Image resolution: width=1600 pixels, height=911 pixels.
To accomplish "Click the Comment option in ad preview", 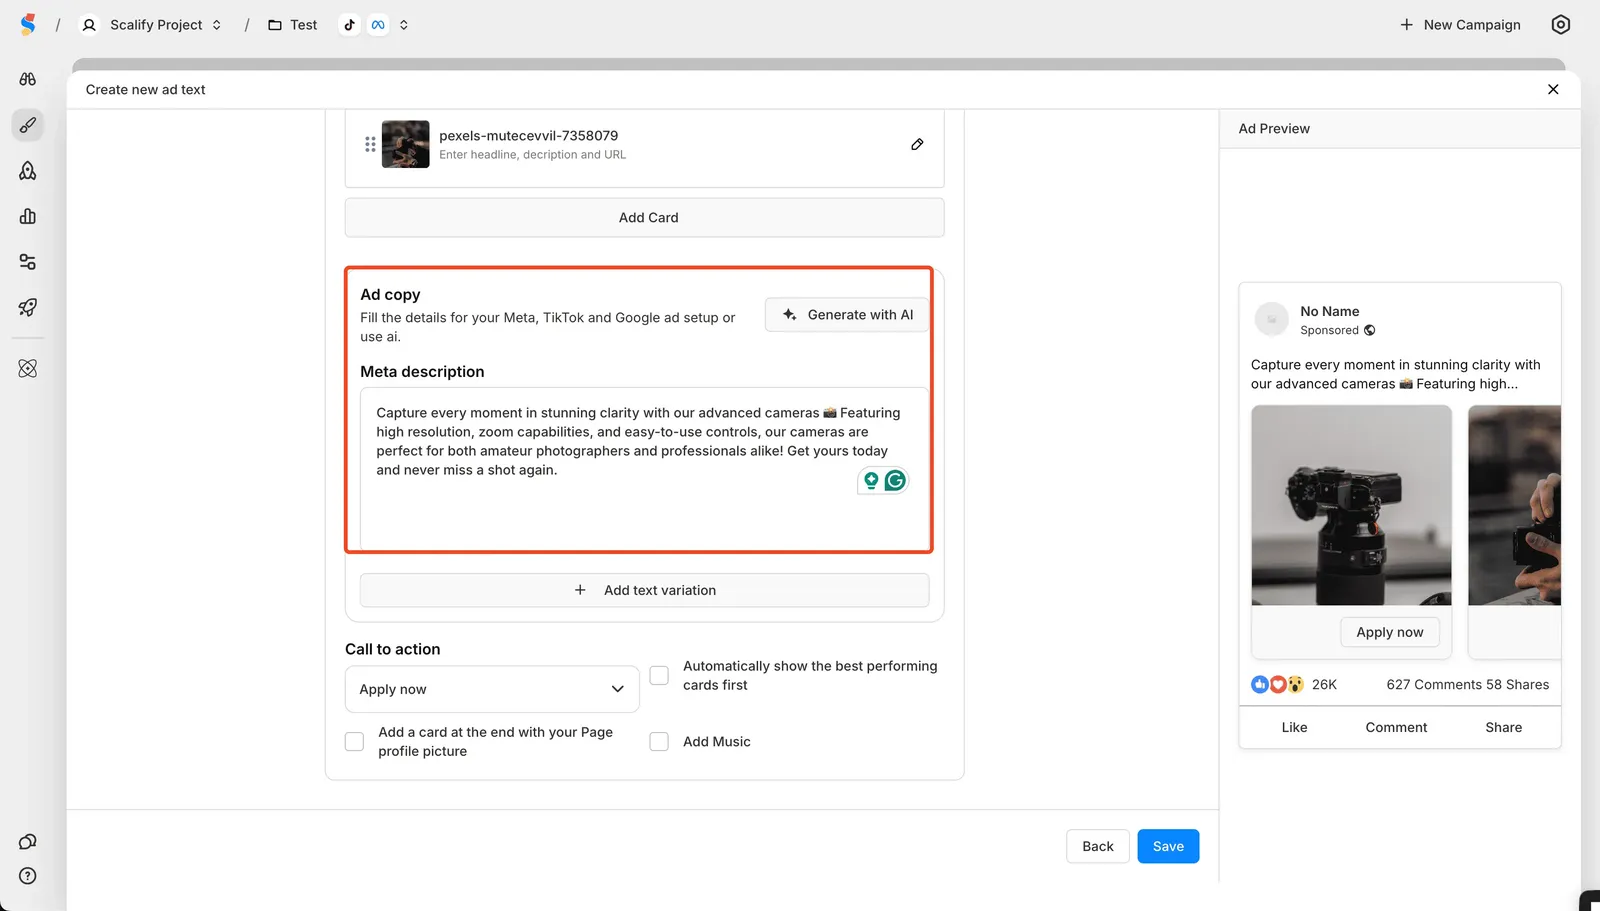I will point(1396,727).
